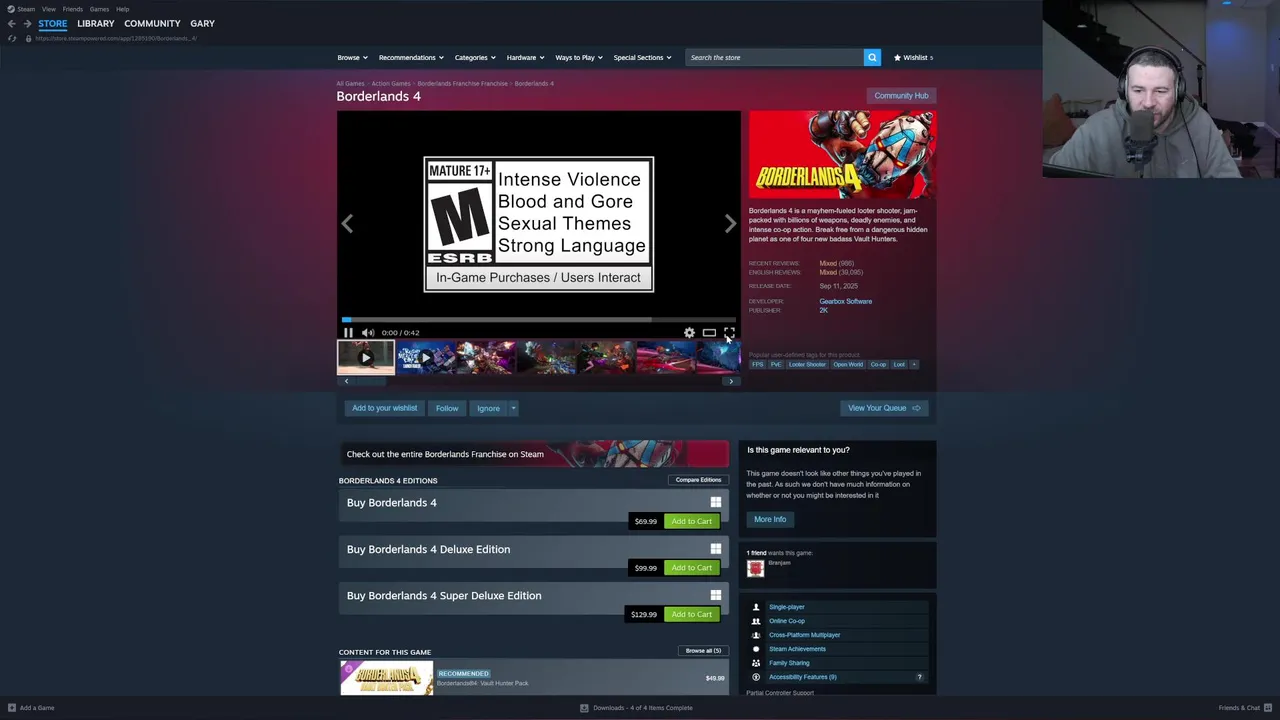
Task: Add Super Deluxe Edition to cart
Action: (x=691, y=614)
